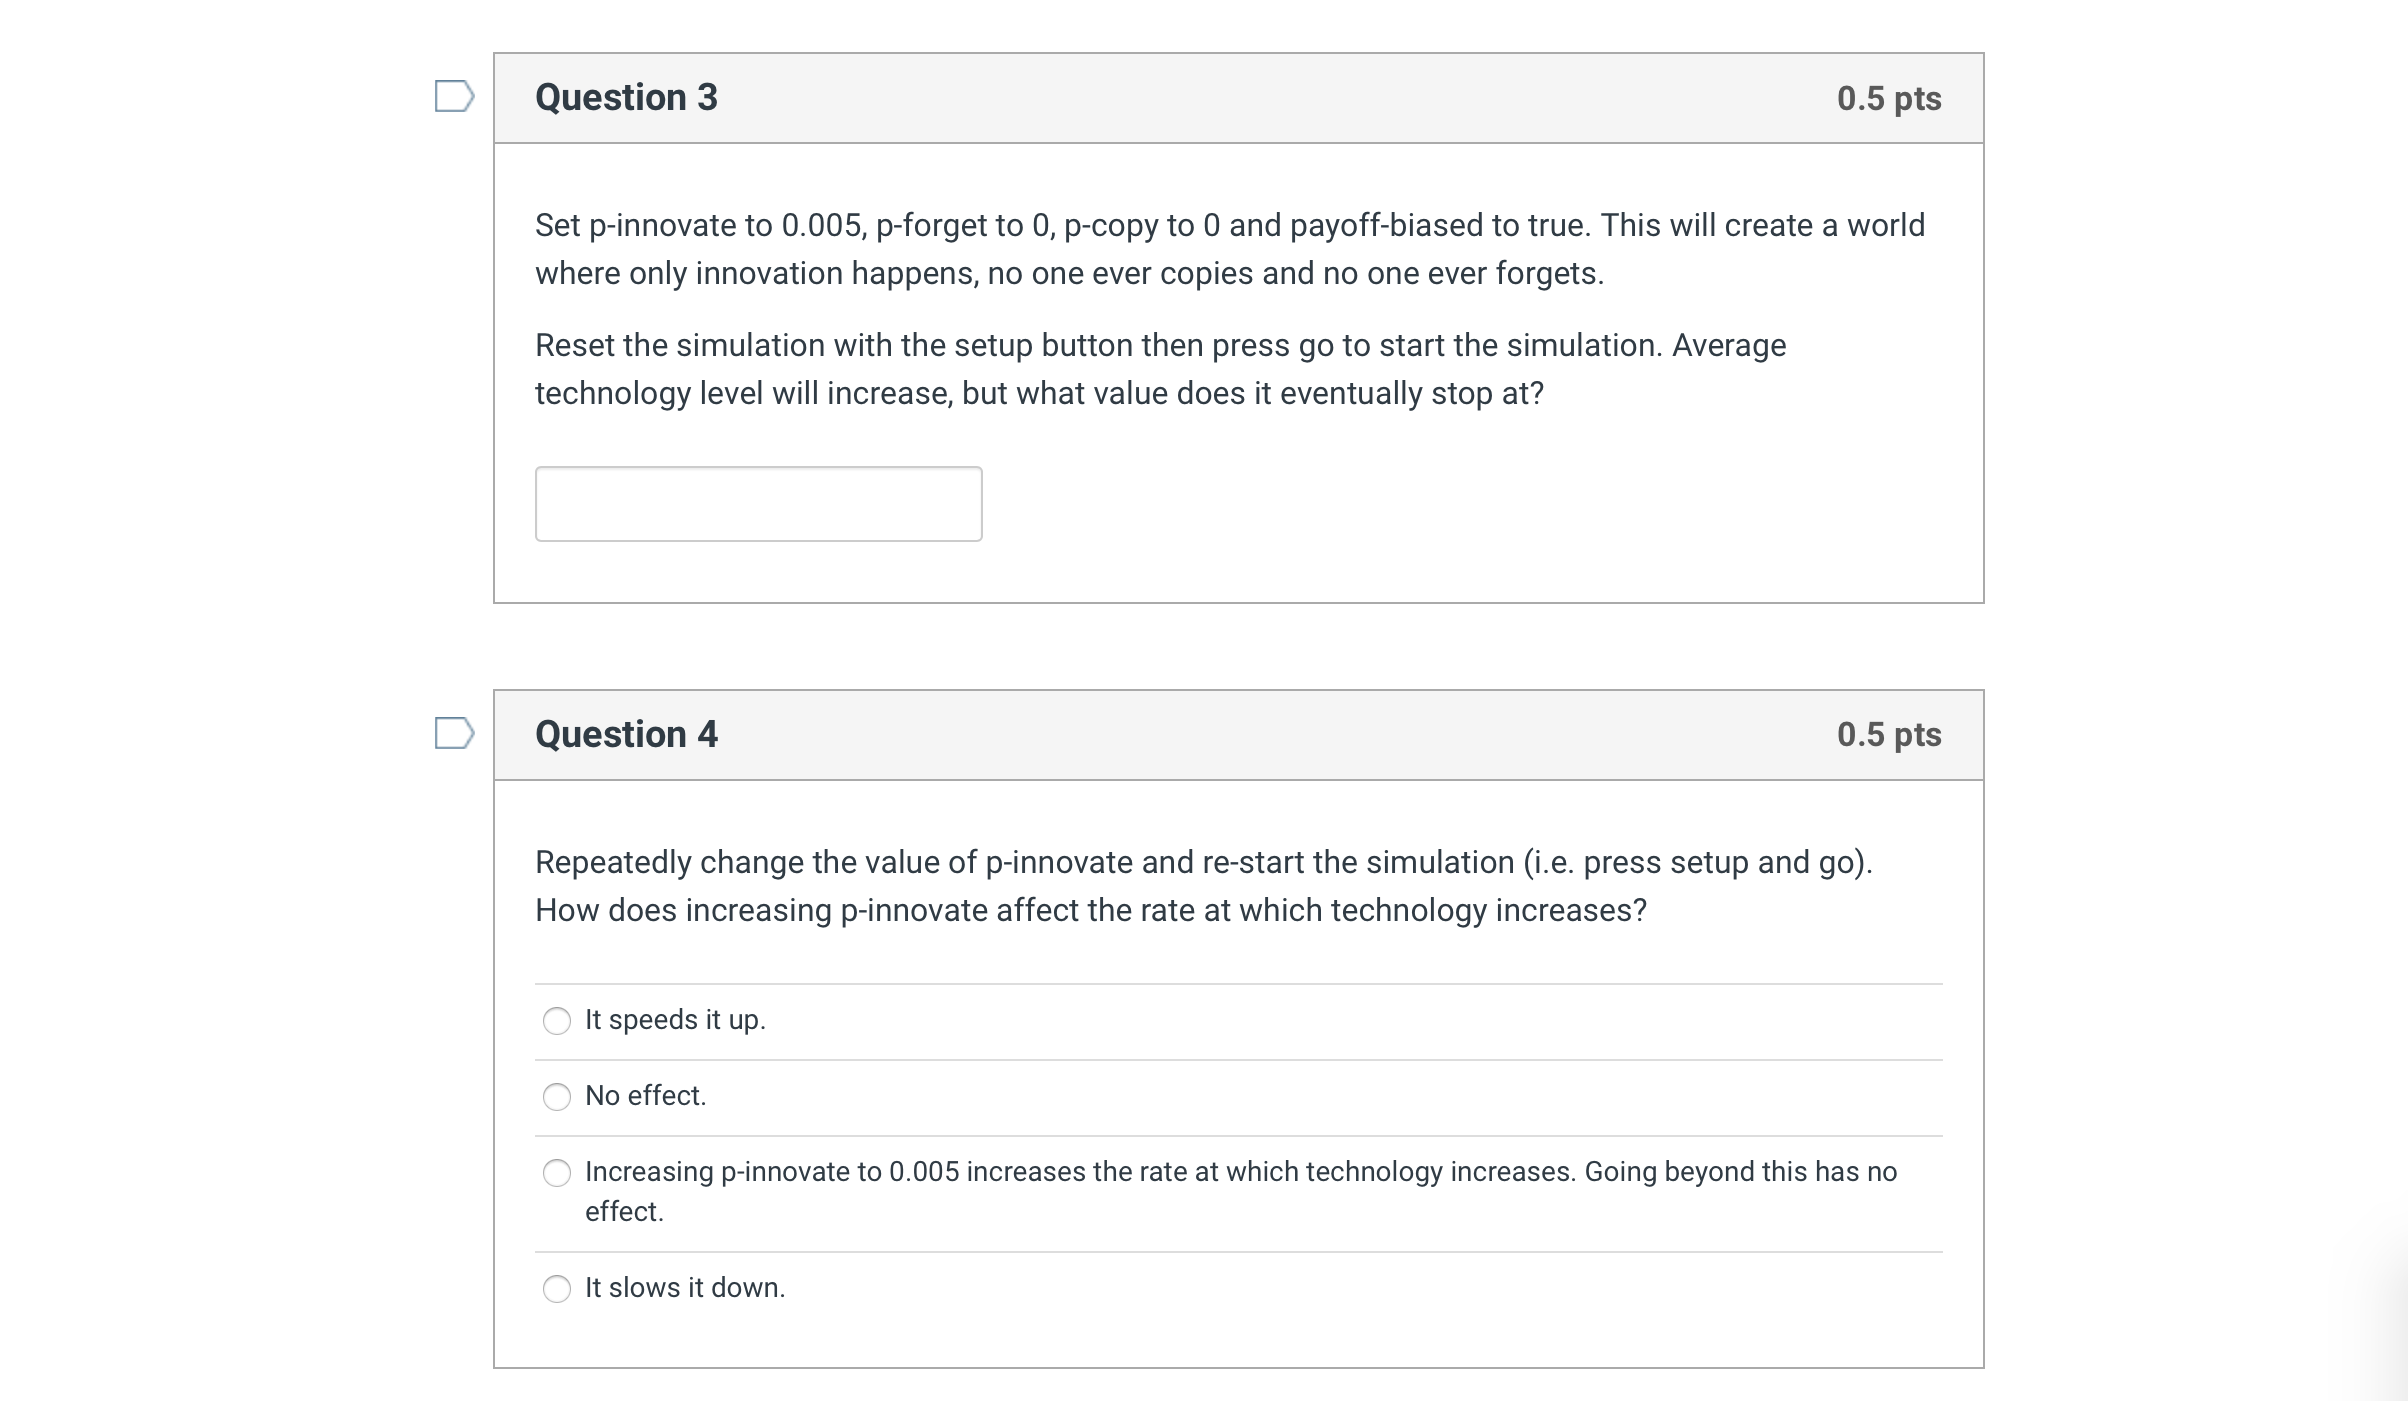The width and height of the screenshot is (2408, 1401).
Task: Flag Question 4 for review
Action: [454, 733]
